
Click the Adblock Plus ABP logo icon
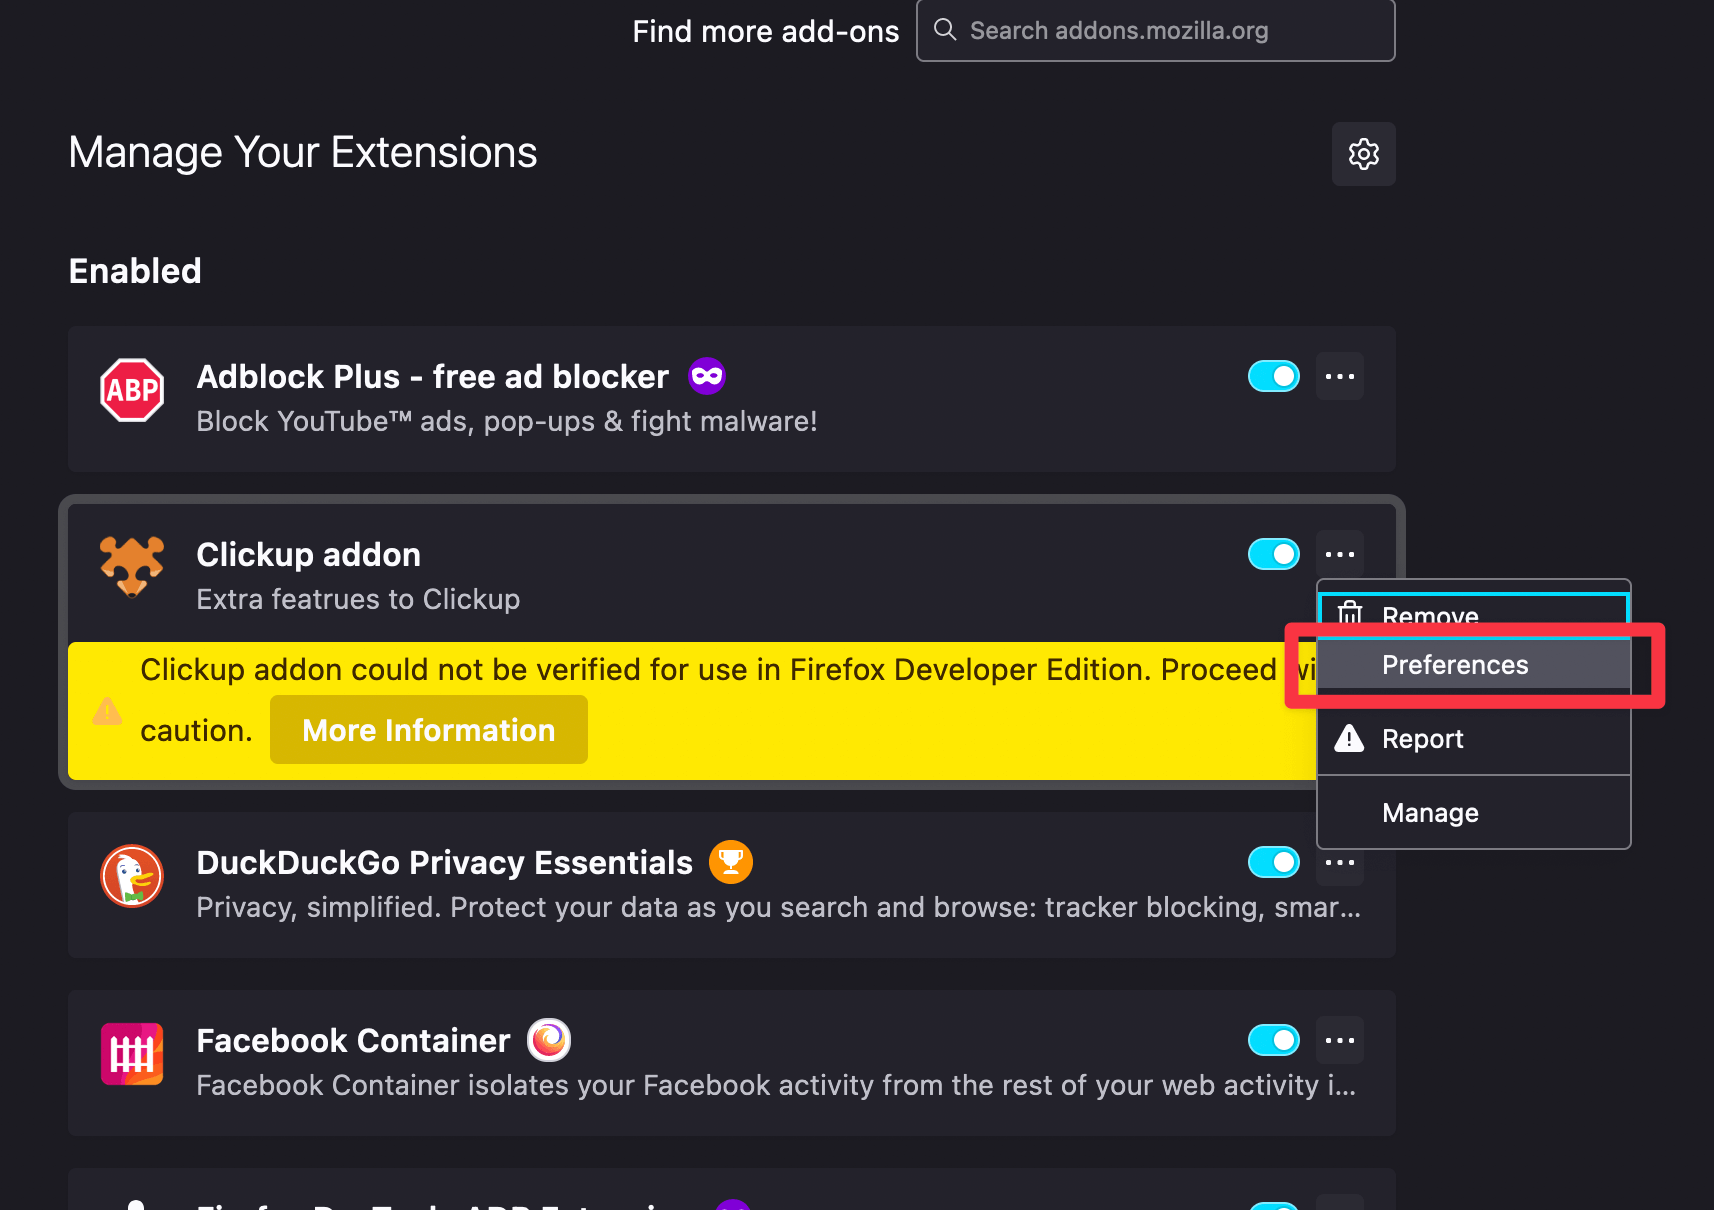pos(132,390)
